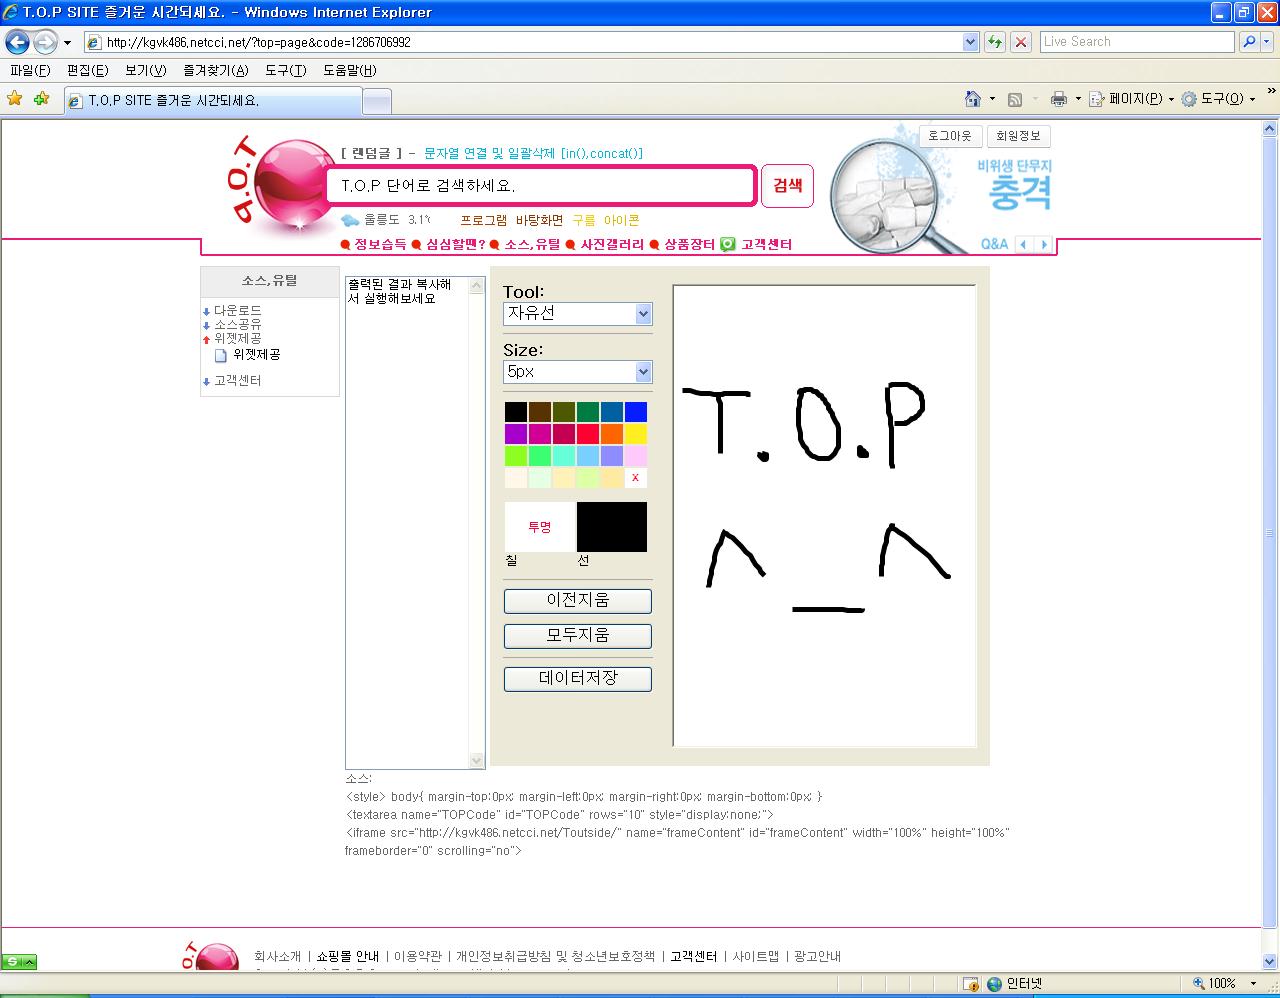This screenshot has height=998, width=1280.
Task: Print the page using the printer icon
Action: (1059, 99)
